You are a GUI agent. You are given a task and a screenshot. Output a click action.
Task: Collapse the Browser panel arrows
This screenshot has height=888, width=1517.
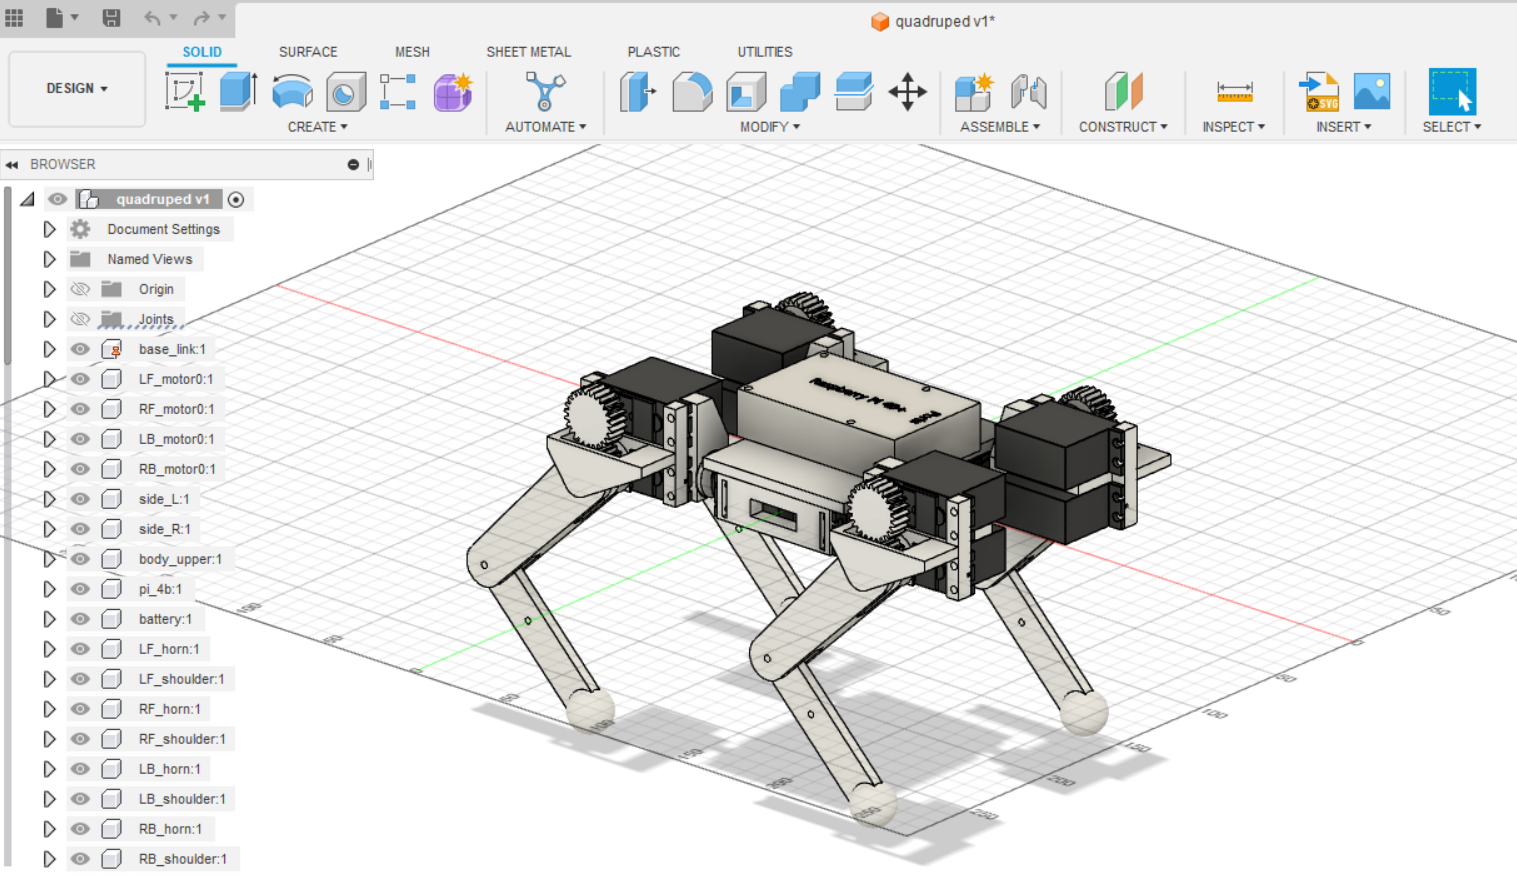(x=12, y=164)
